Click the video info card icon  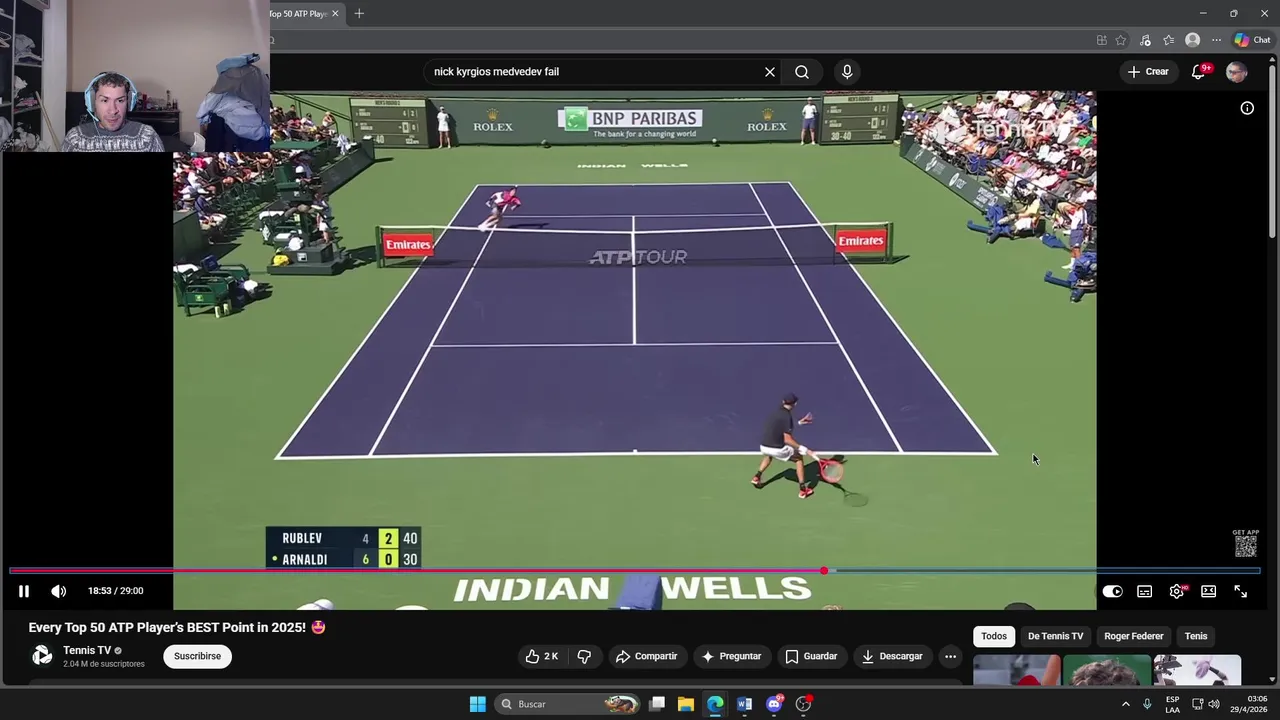[x=1247, y=108]
